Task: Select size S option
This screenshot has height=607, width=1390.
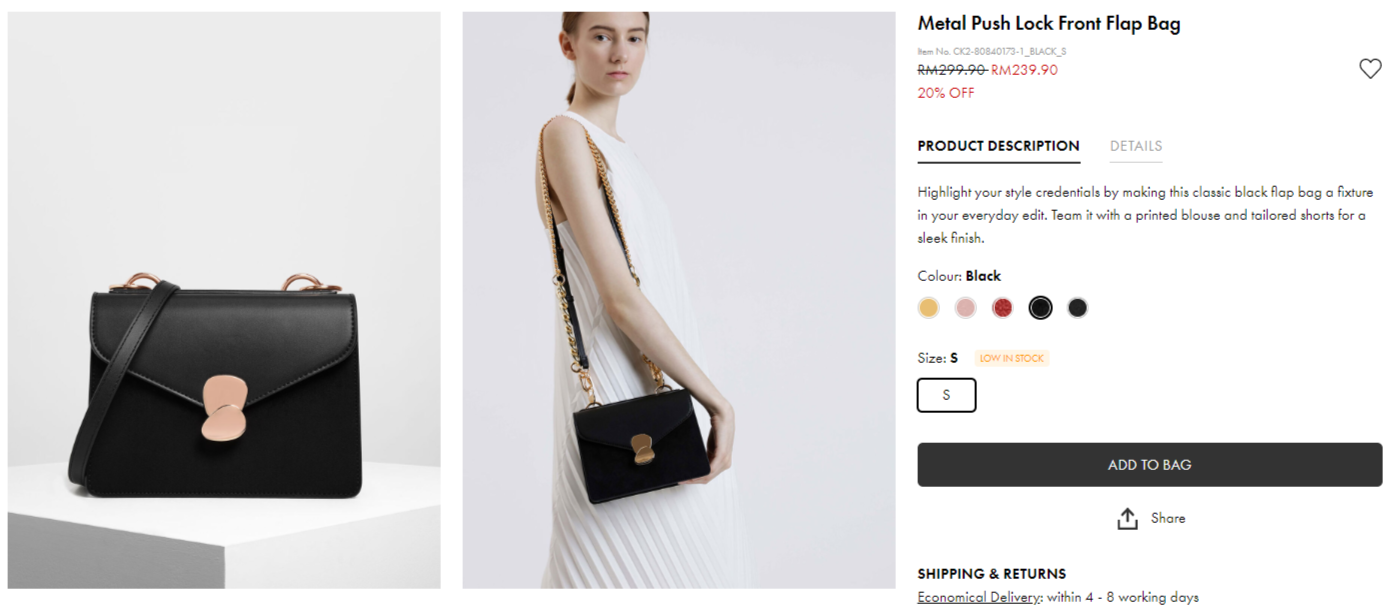Action: click(x=946, y=395)
